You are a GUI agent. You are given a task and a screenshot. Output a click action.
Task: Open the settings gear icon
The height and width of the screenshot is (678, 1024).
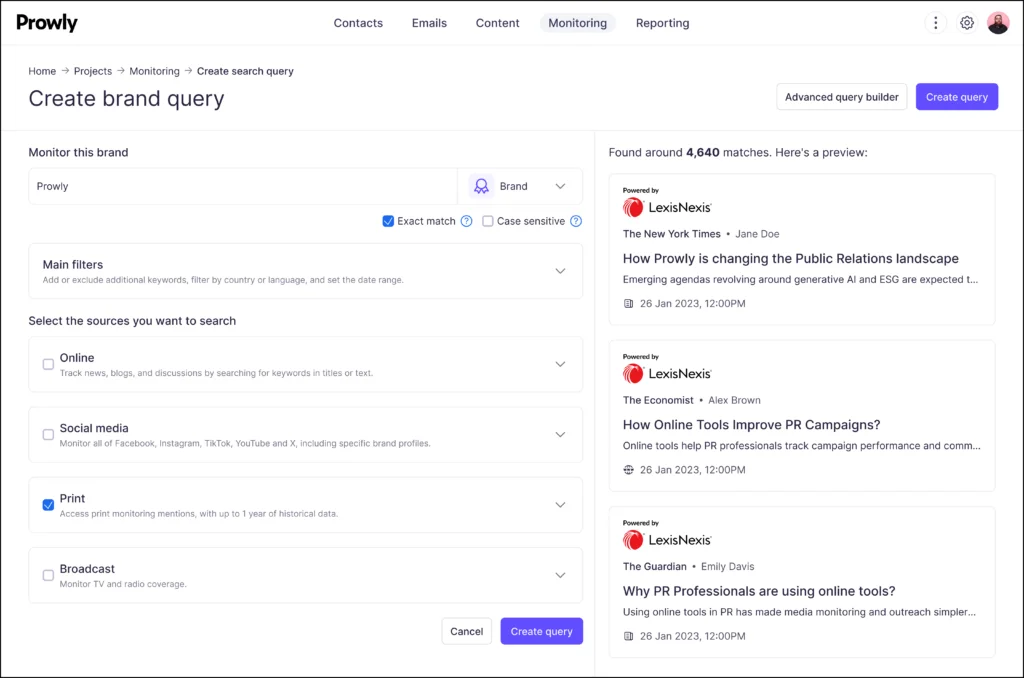(x=967, y=23)
